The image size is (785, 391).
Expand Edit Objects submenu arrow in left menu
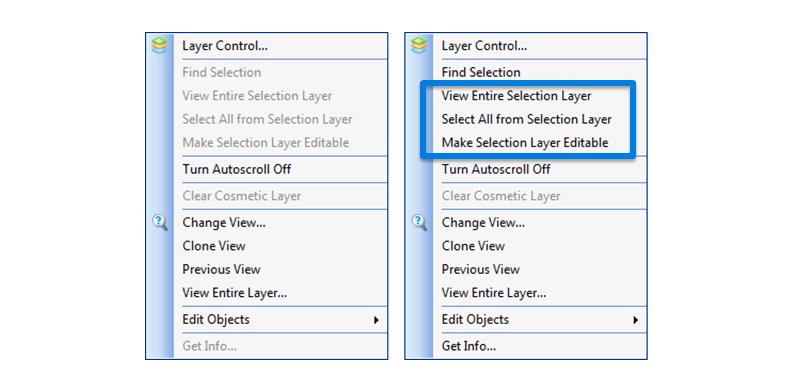pos(376,320)
